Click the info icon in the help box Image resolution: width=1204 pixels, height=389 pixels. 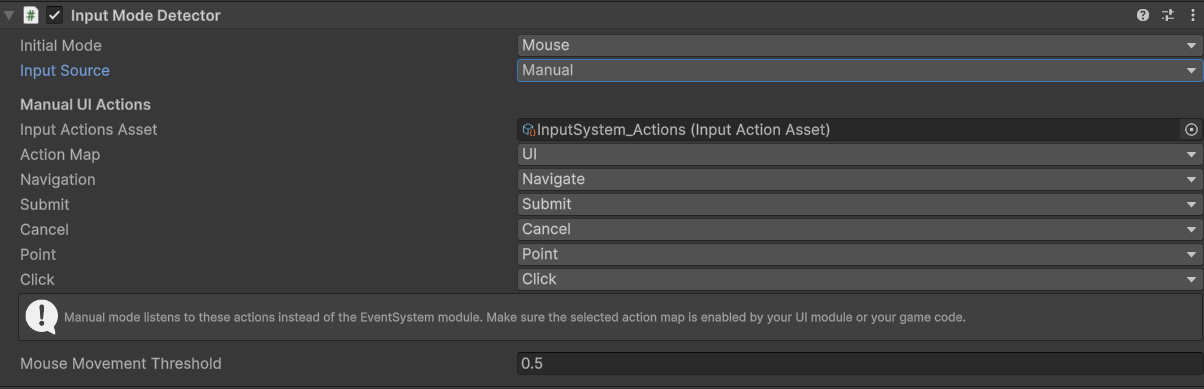pos(41,317)
